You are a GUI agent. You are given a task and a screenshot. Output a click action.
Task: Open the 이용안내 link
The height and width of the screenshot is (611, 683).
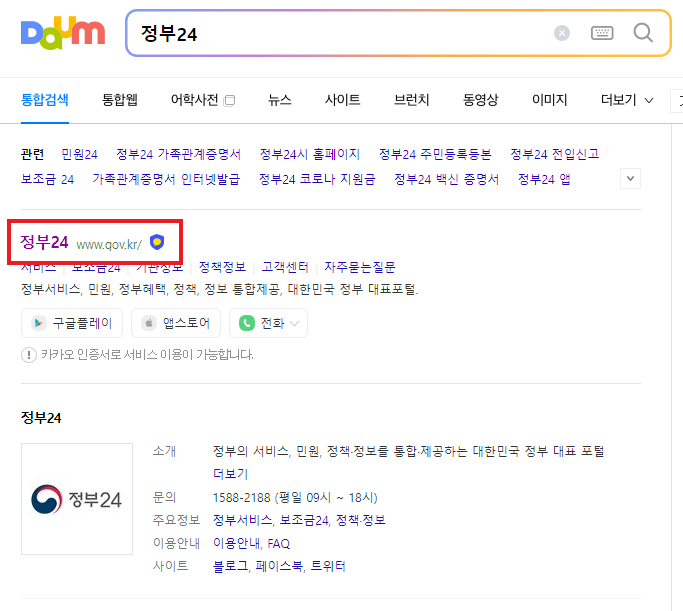237,543
